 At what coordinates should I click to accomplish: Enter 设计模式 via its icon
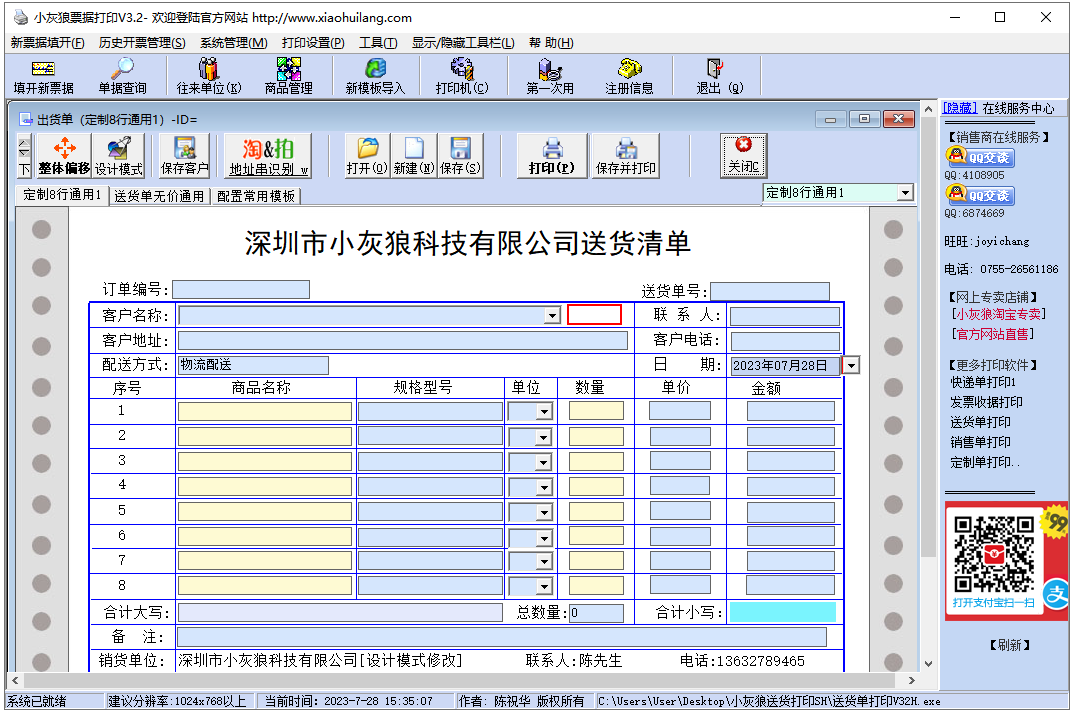[x=118, y=156]
